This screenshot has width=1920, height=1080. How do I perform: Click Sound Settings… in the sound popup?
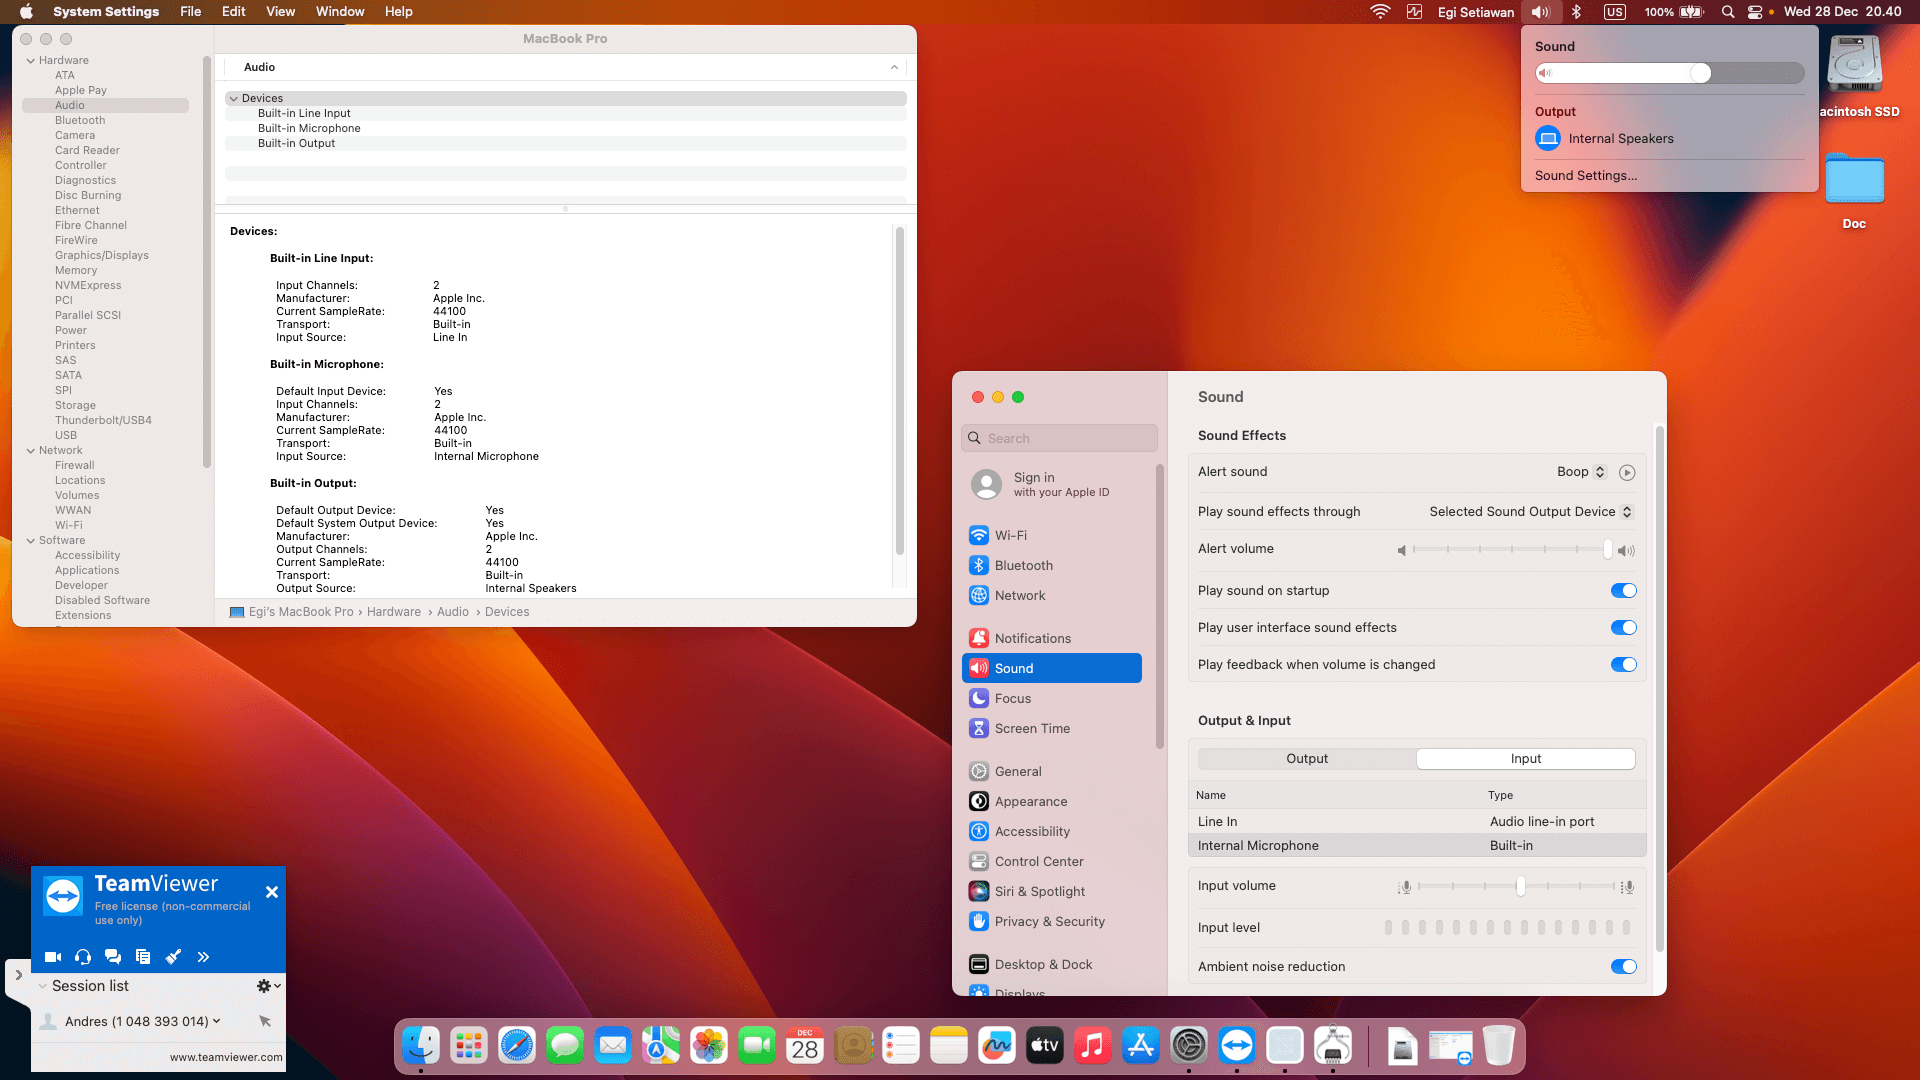point(1586,176)
